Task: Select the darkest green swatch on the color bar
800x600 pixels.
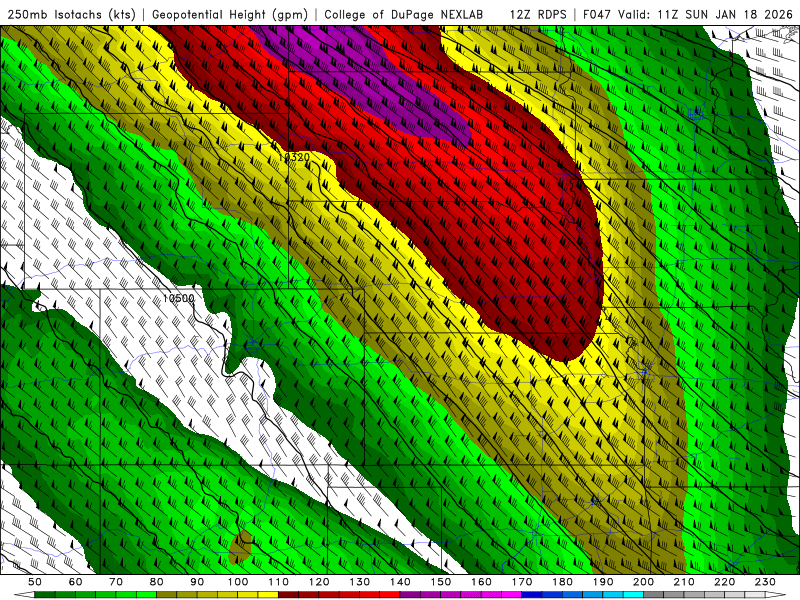Action: coord(44,595)
